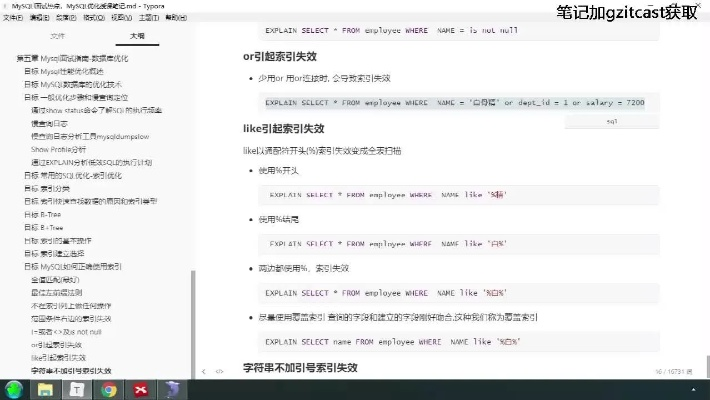The width and height of the screenshot is (710, 400).
Task: Open the Windows Start button
Action: (x=14, y=390)
